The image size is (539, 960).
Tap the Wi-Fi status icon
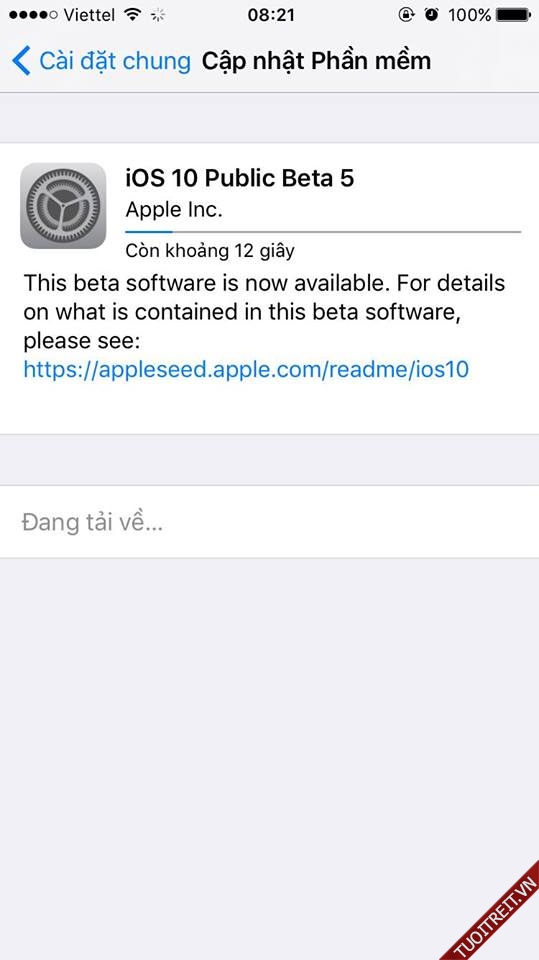pyautogui.click(x=132, y=15)
